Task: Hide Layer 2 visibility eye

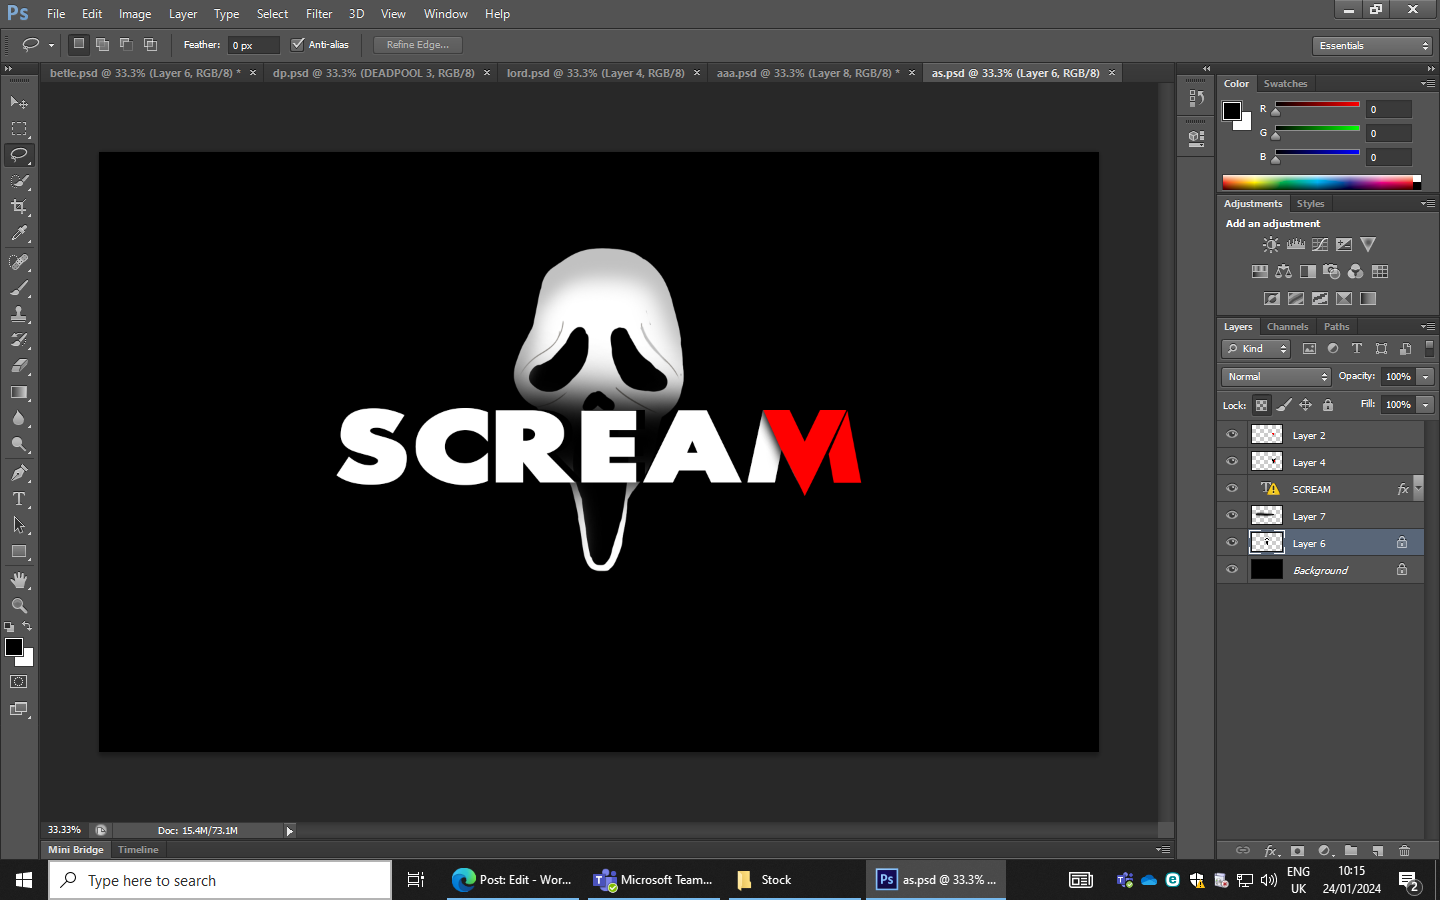Action: pyautogui.click(x=1232, y=435)
